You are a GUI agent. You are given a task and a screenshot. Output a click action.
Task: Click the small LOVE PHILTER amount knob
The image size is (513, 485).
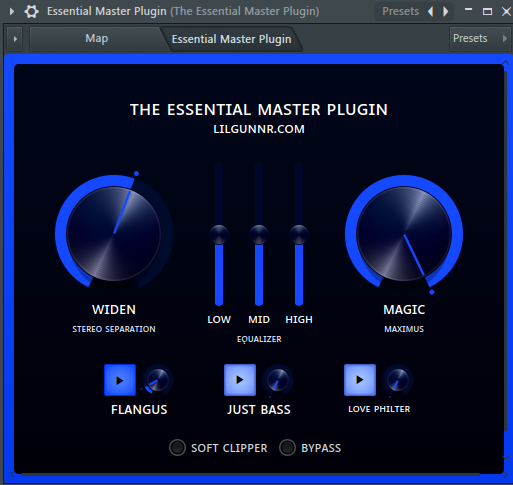click(x=398, y=380)
